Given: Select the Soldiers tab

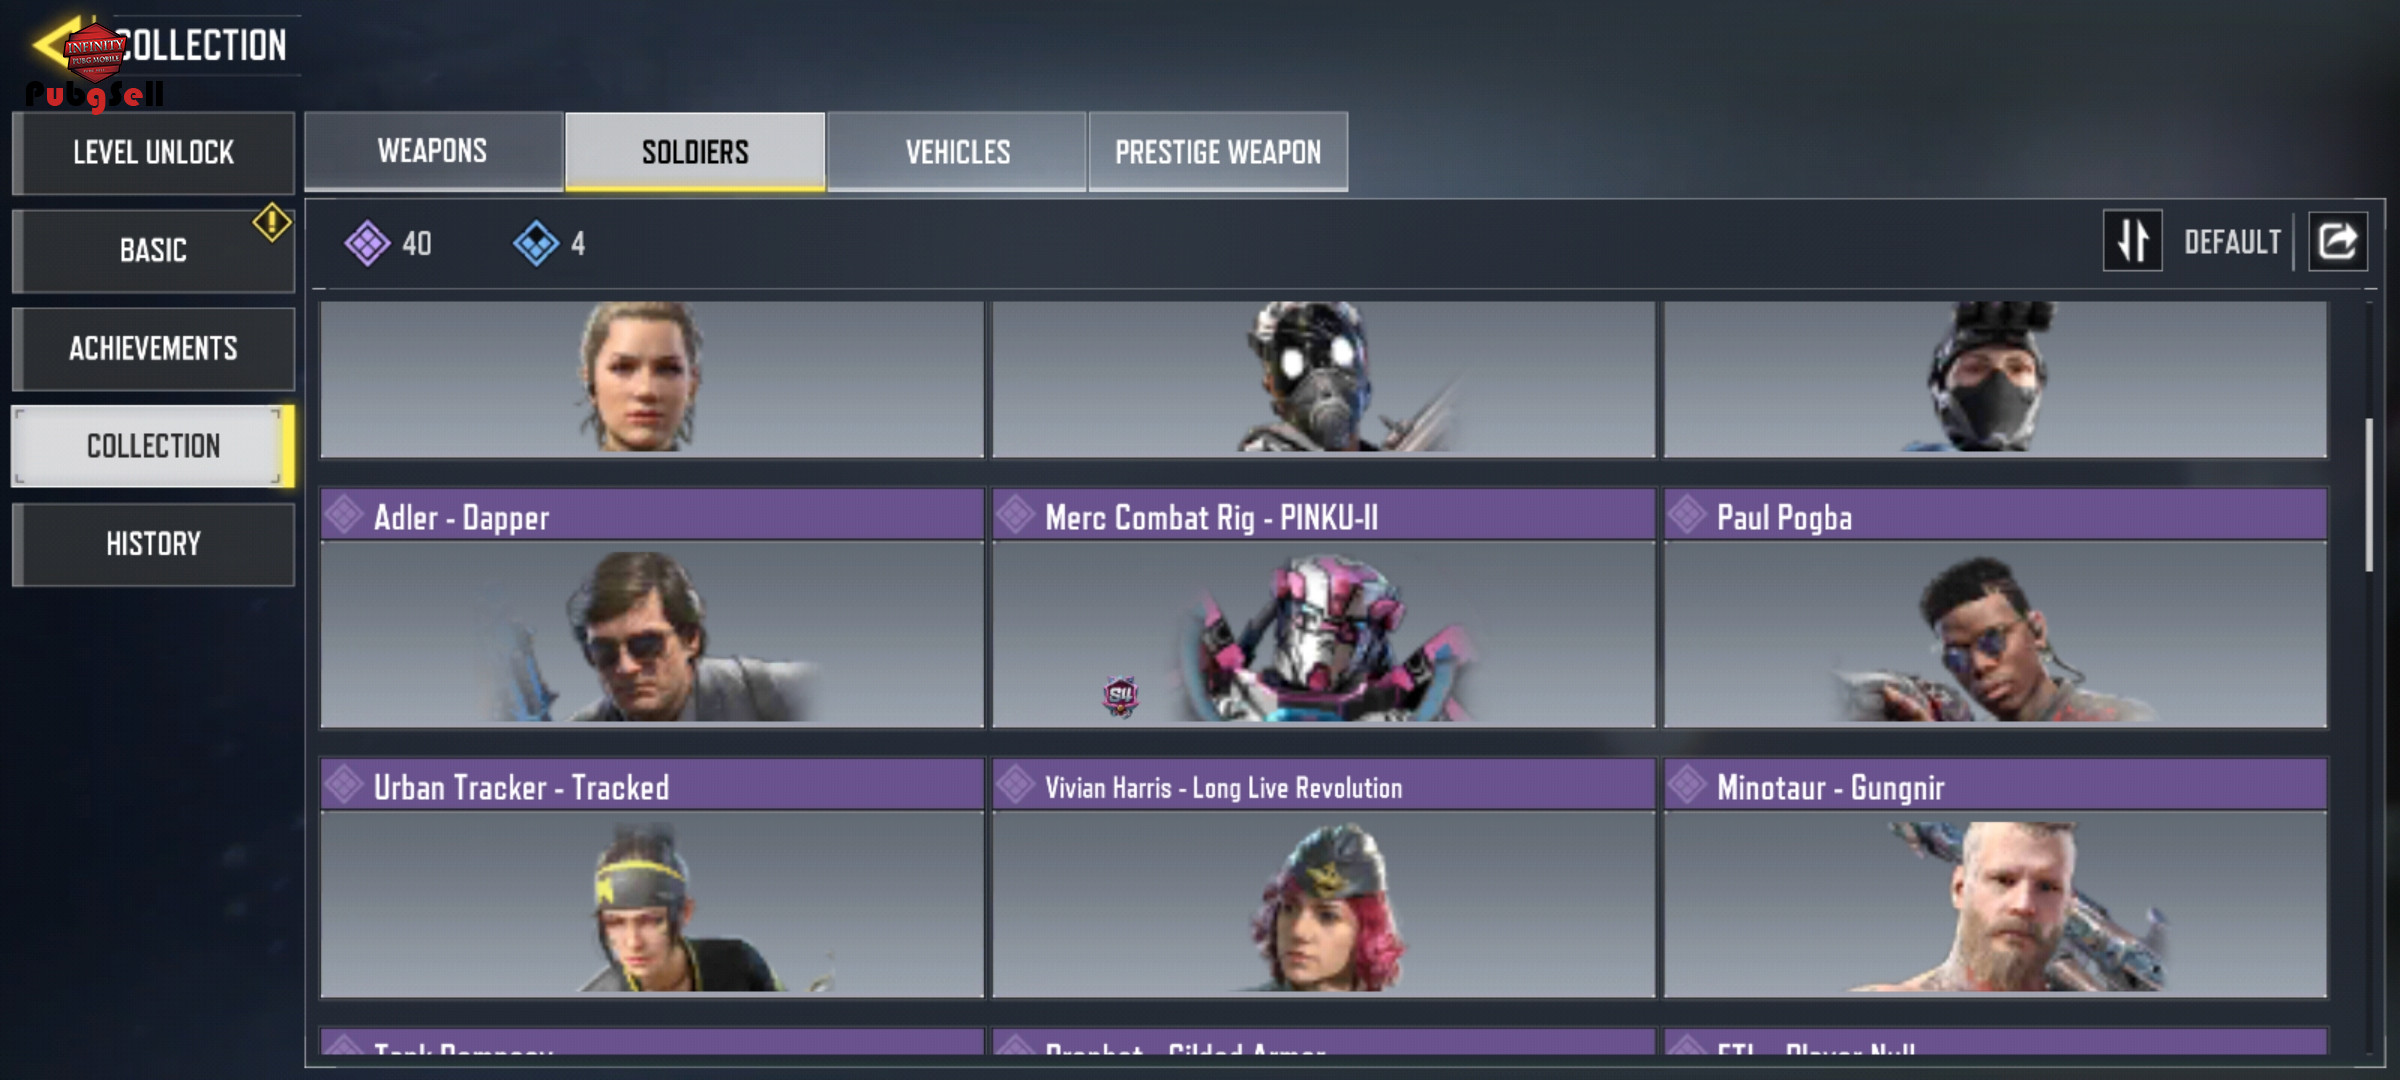Looking at the screenshot, I should pyautogui.click(x=695, y=152).
